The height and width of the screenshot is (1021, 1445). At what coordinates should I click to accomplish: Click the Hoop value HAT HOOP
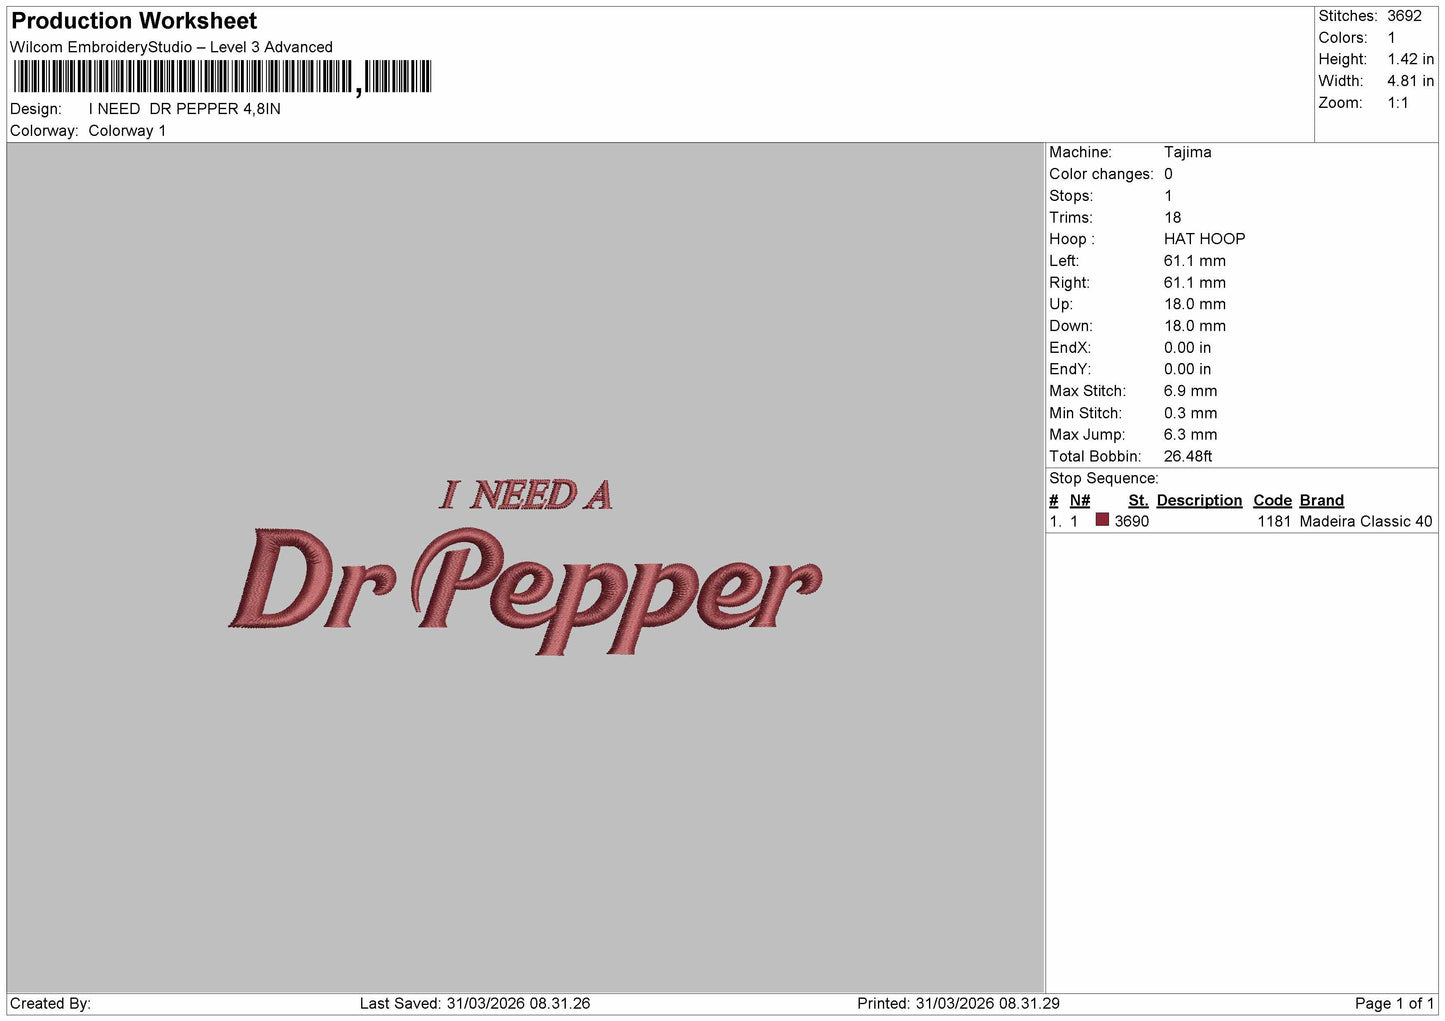click(x=1204, y=239)
